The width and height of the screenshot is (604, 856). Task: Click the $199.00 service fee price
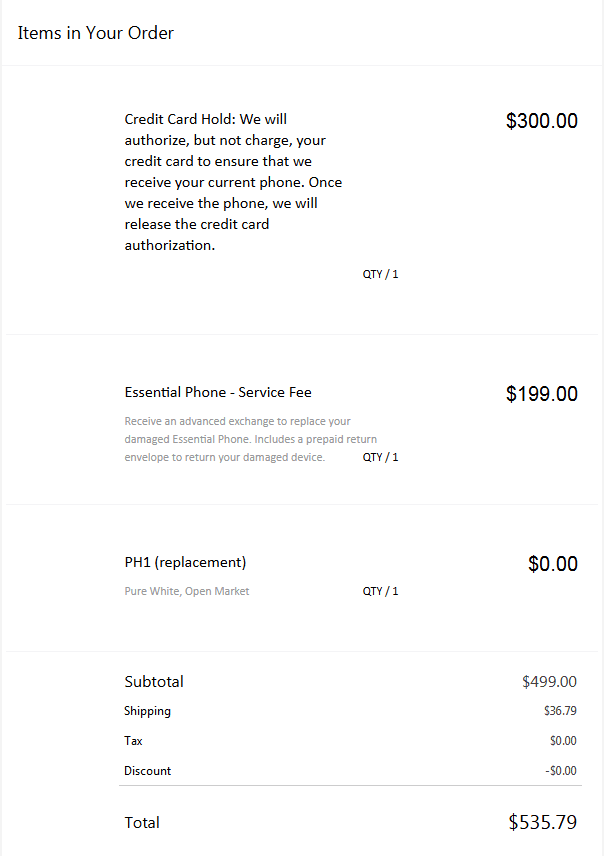tap(541, 394)
